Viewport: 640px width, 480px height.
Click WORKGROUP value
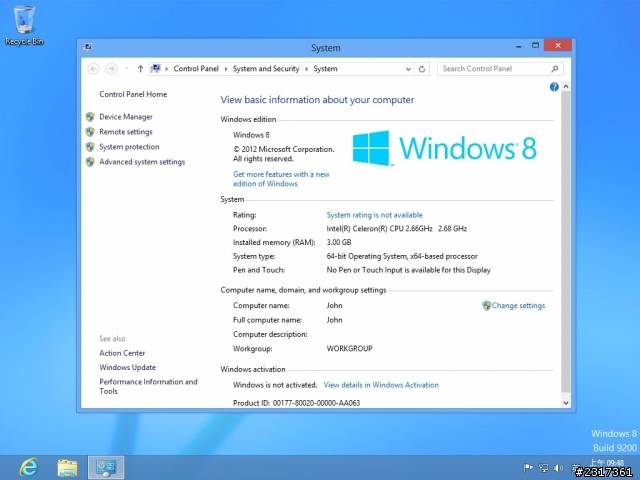click(349, 349)
